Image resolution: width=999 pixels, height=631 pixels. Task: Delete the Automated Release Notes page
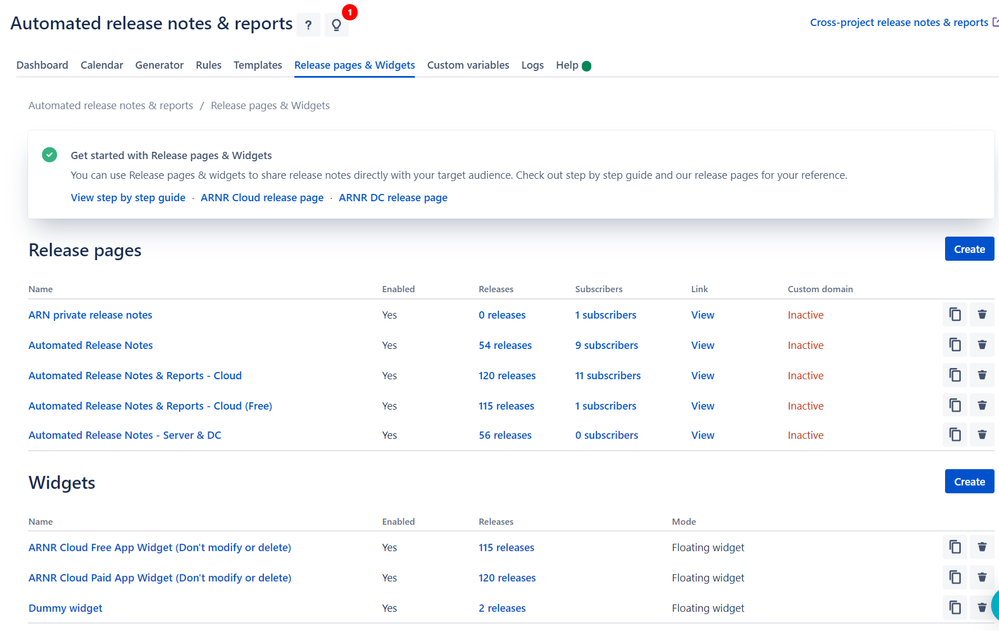coord(982,344)
